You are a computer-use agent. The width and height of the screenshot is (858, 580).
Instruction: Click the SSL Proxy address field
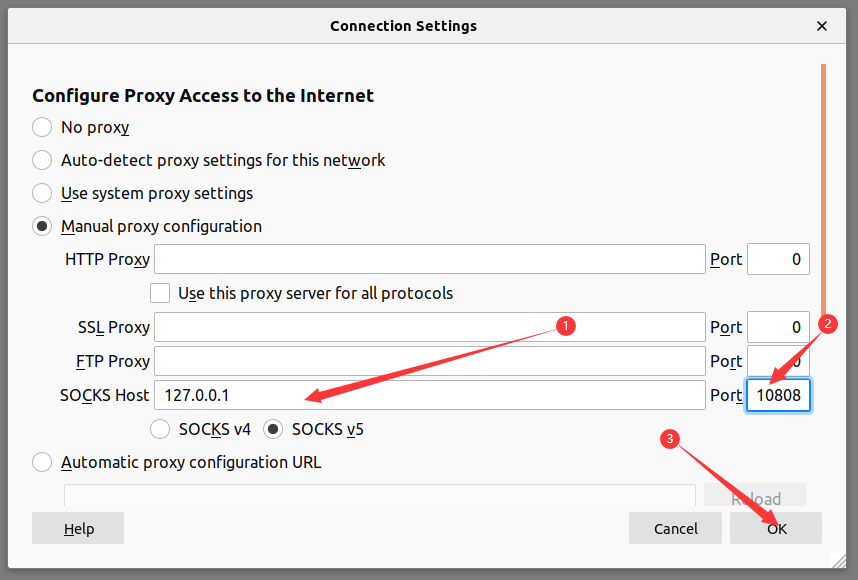coord(430,327)
